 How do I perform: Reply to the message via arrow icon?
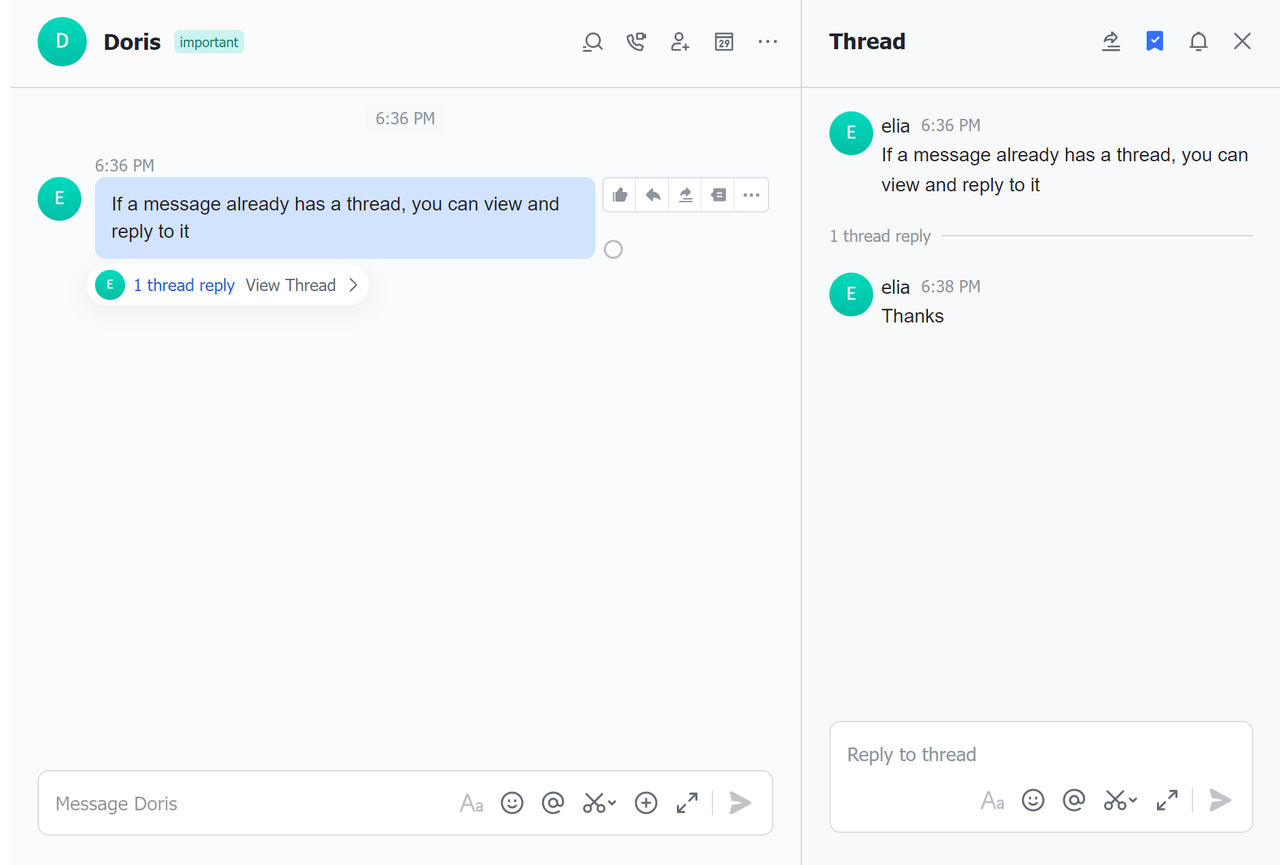click(653, 195)
